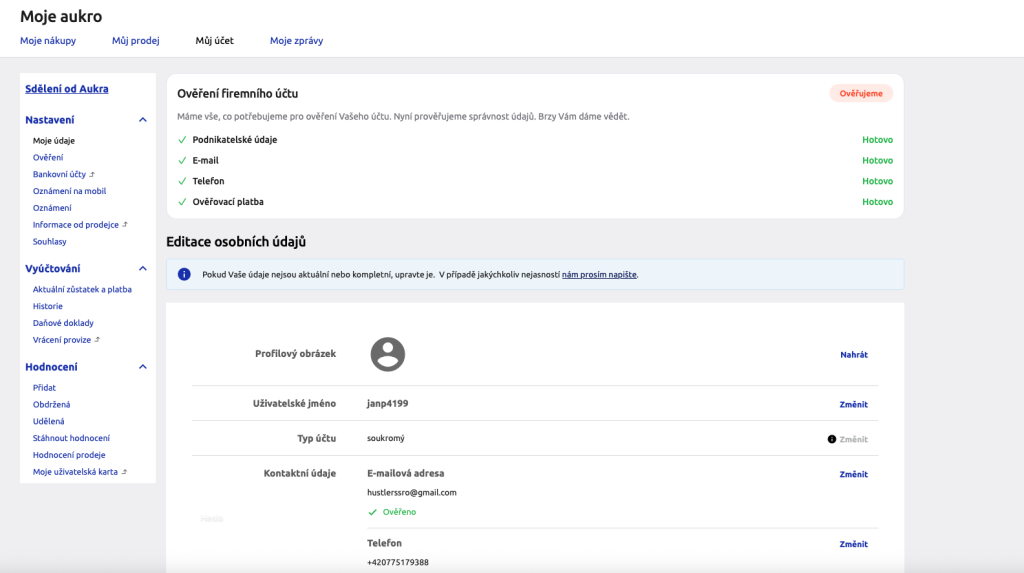1024x573 pixels.
Task: Select Moje údaje in sidebar
Action: [x=54, y=140]
